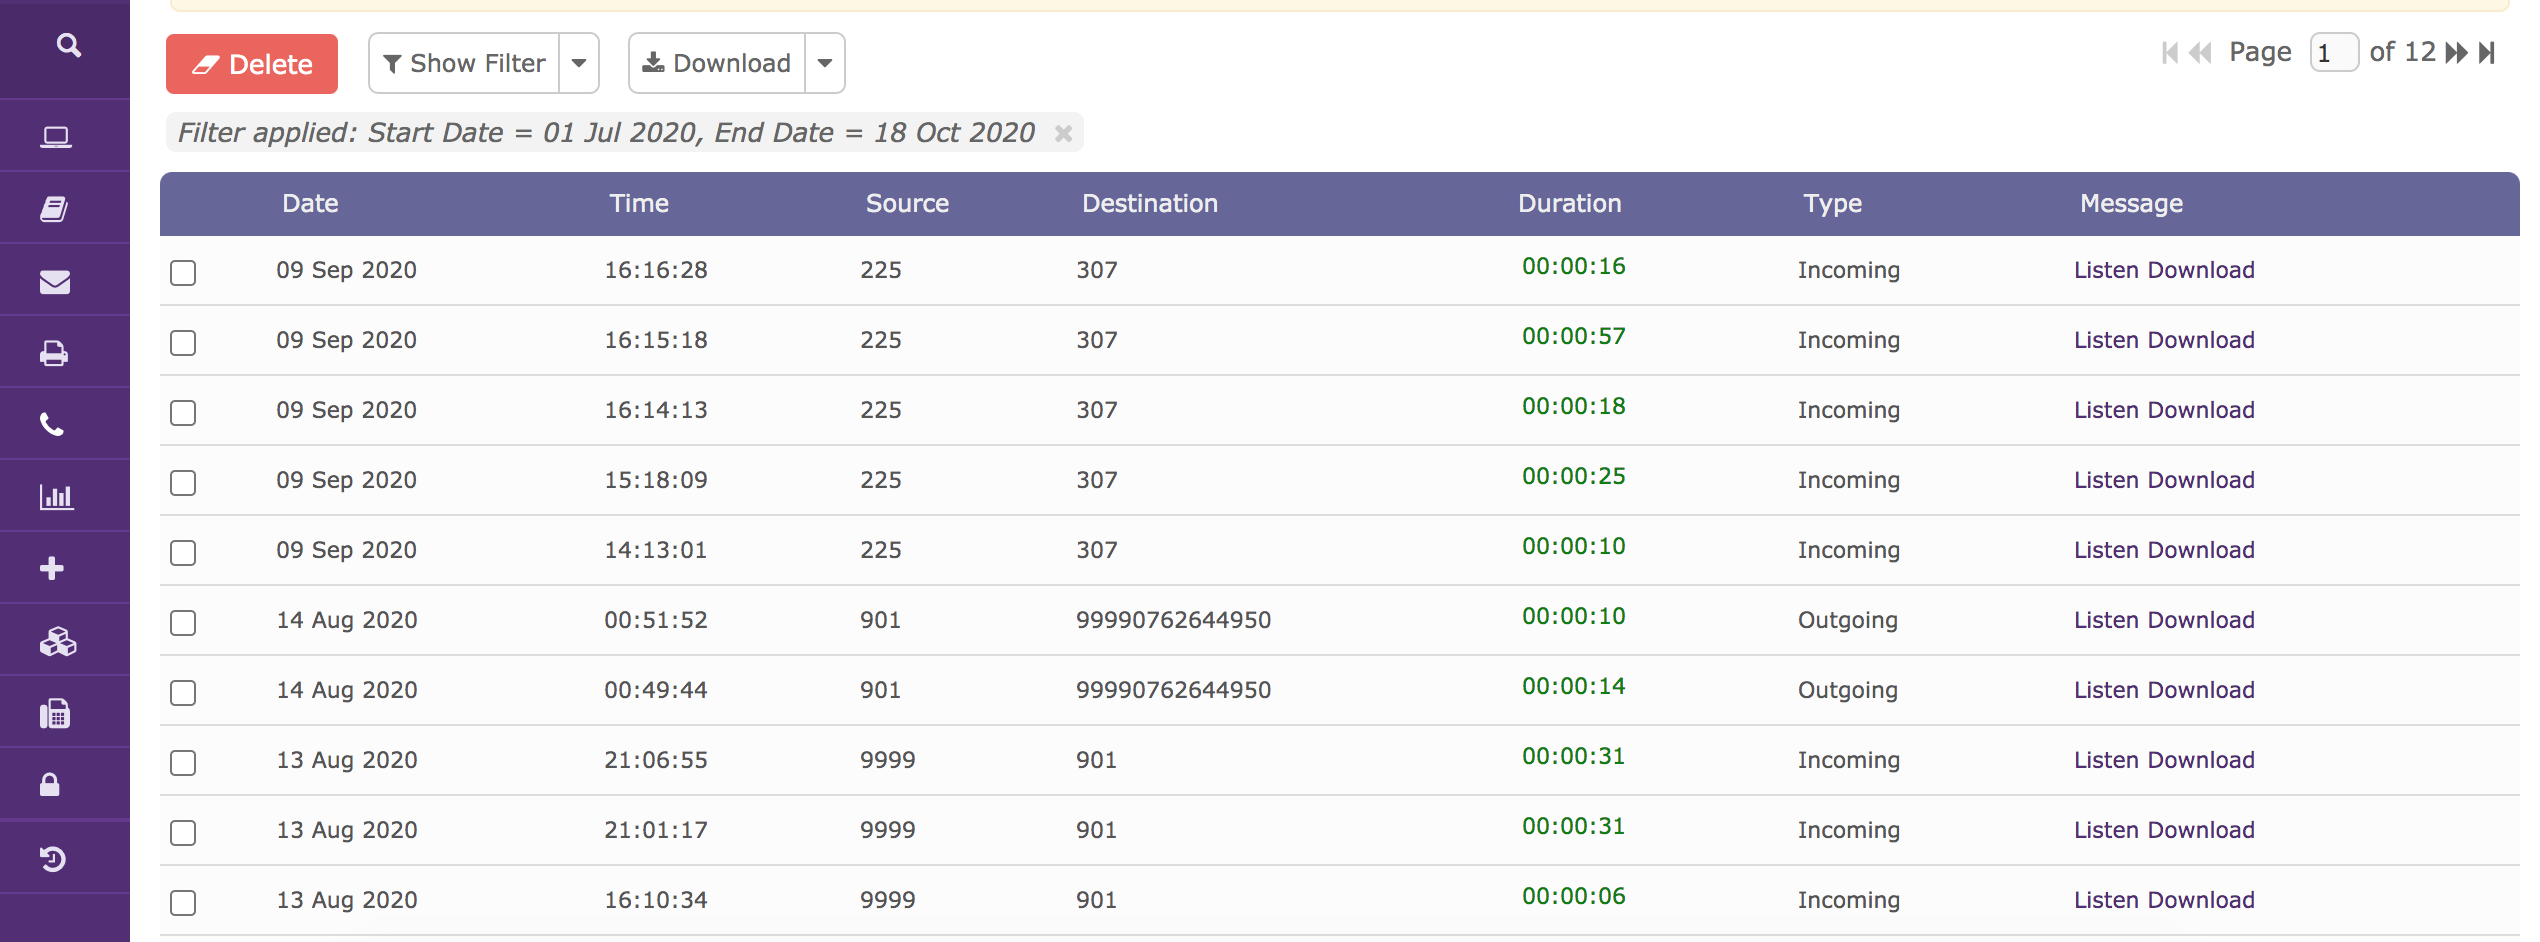Sort the table by Duration column header
The width and height of the screenshot is (2540, 942).
[x=1569, y=204]
